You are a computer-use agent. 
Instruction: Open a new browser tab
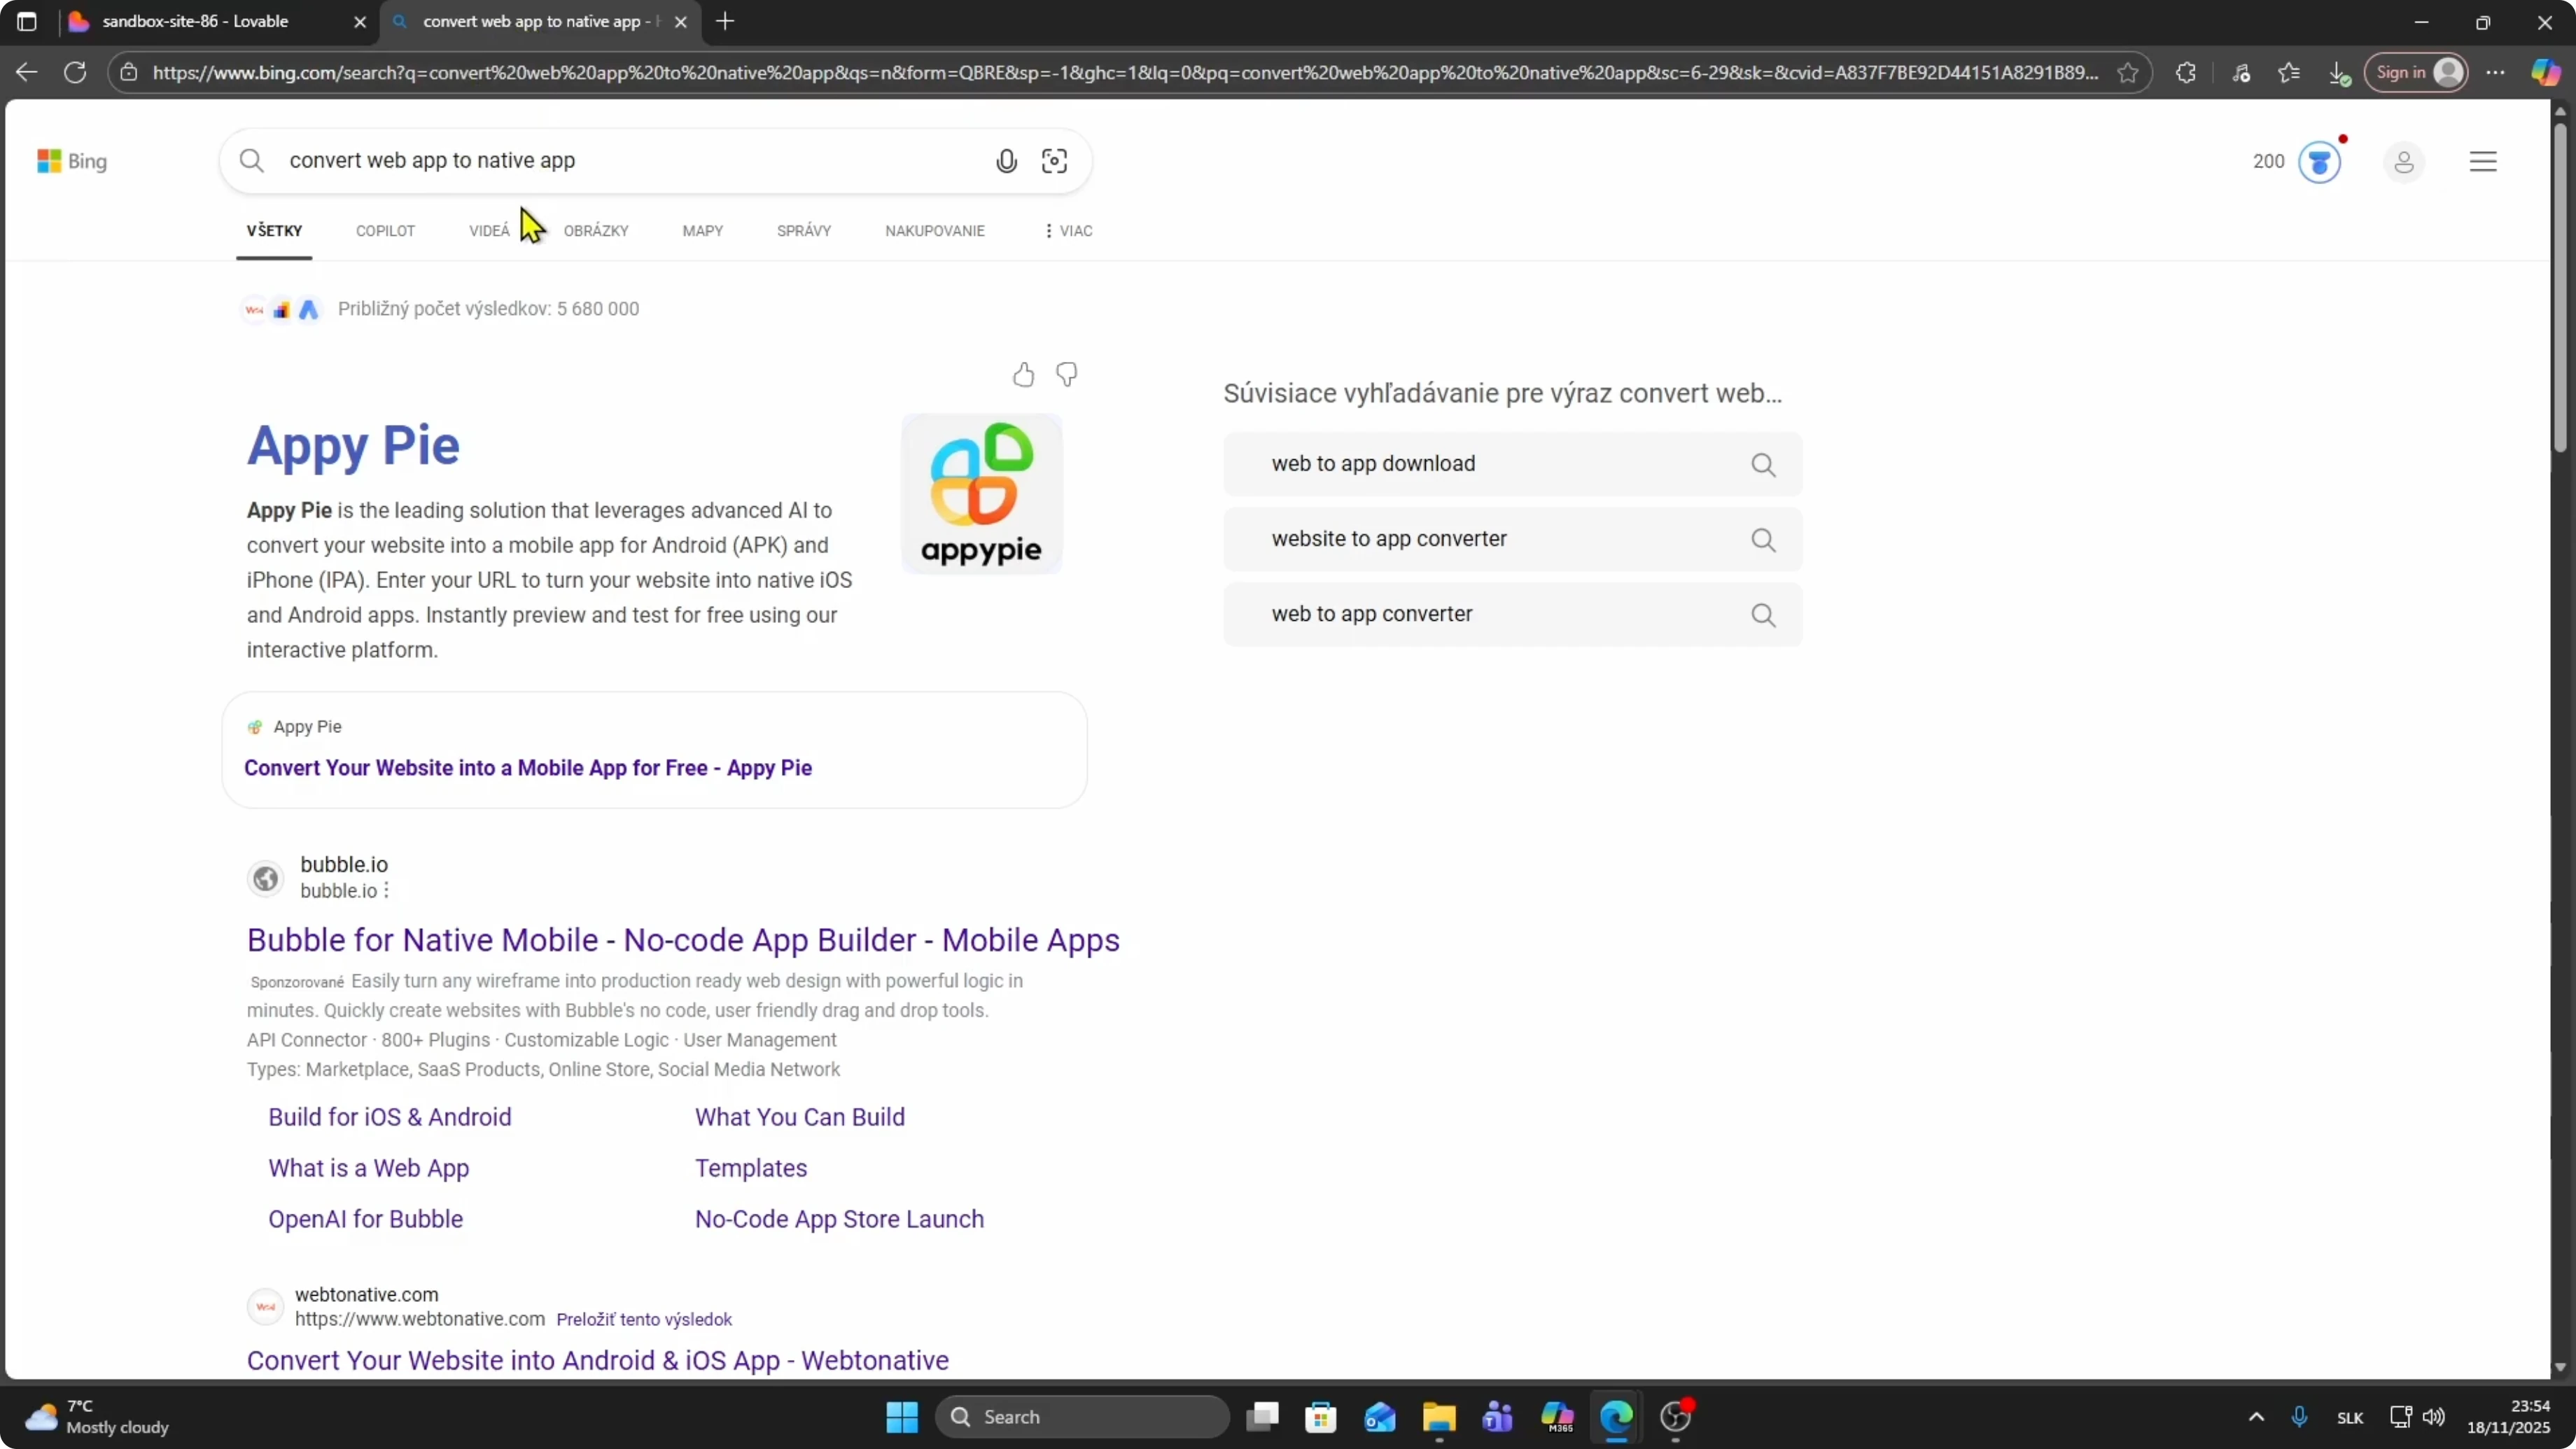pyautogui.click(x=725, y=21)
